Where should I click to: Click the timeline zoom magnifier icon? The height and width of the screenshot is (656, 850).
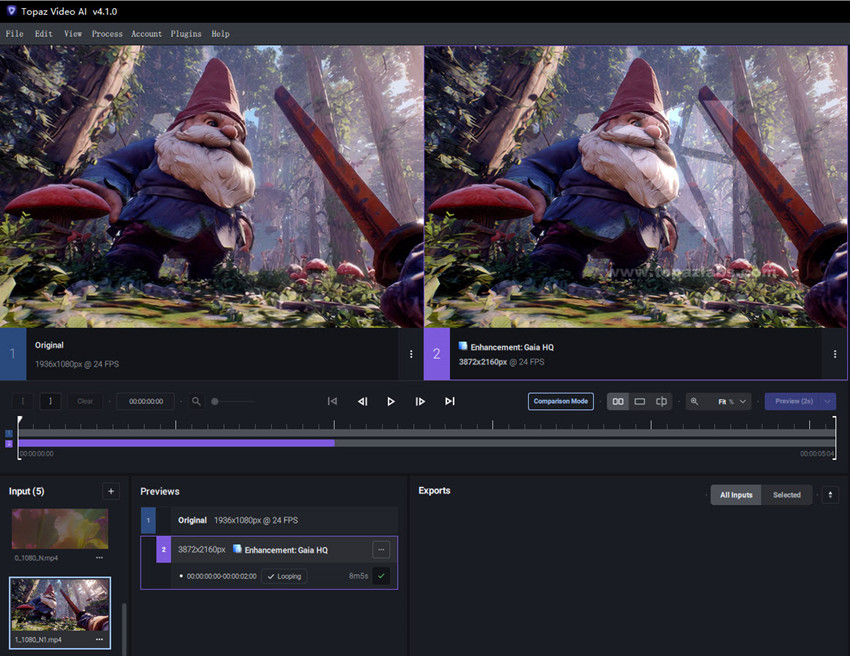tap(196, 401)
